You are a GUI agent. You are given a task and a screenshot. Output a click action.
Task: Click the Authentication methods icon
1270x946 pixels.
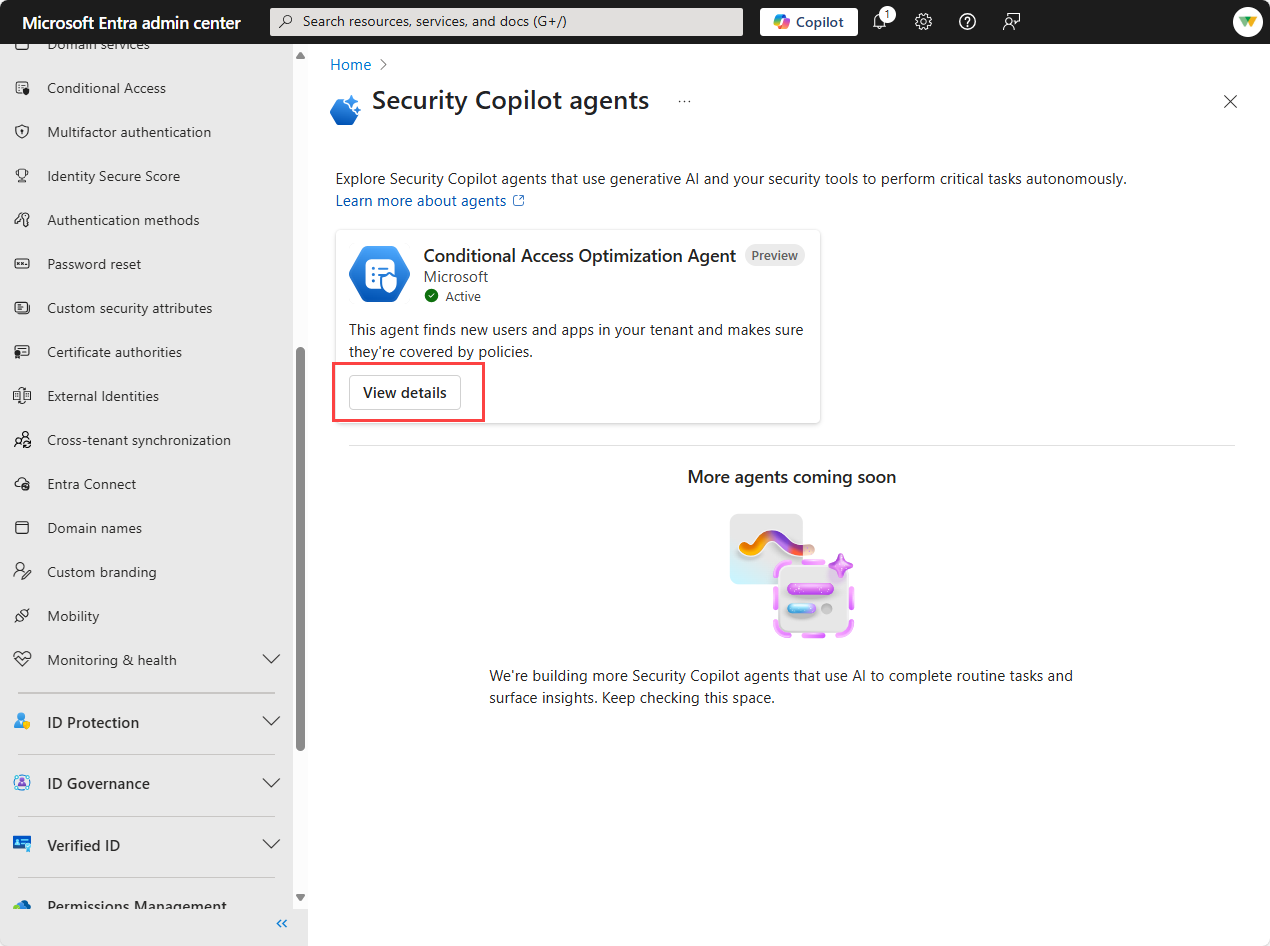tap(22, 220)
